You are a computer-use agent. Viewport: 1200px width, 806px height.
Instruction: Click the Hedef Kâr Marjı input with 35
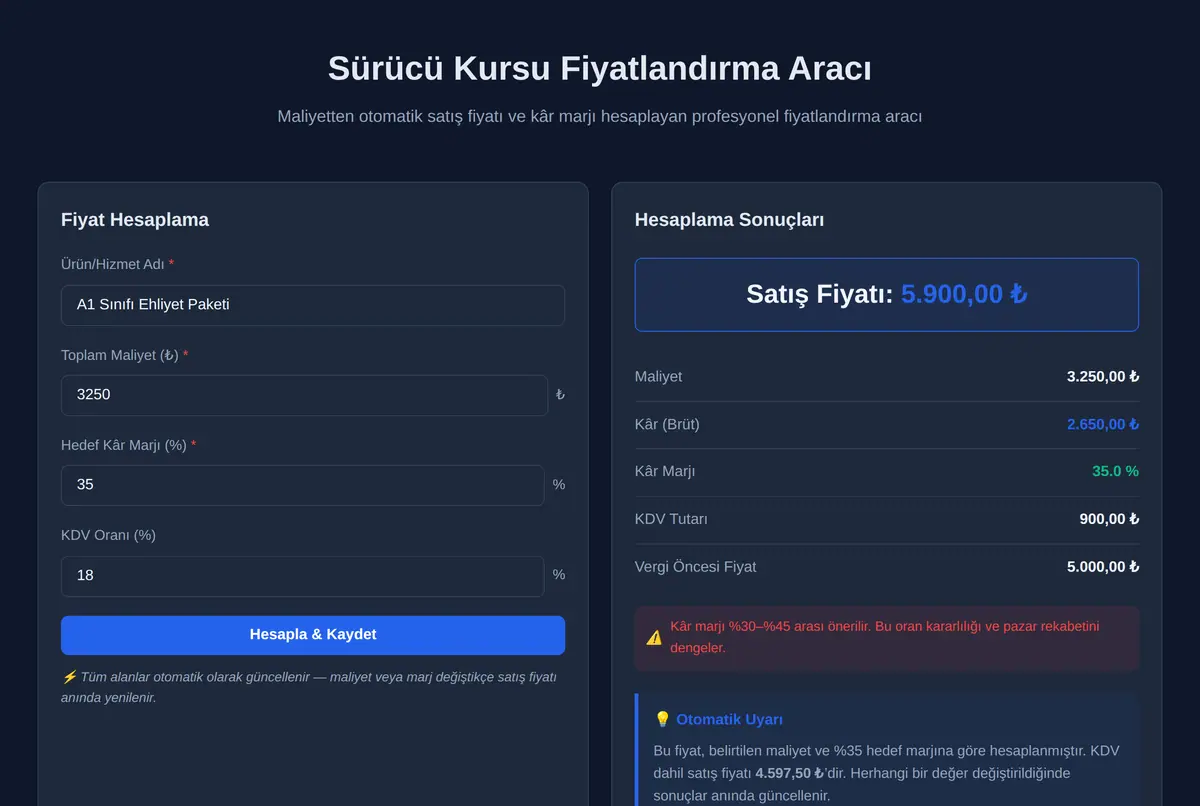pyautogui.click(x=302, y=485)
